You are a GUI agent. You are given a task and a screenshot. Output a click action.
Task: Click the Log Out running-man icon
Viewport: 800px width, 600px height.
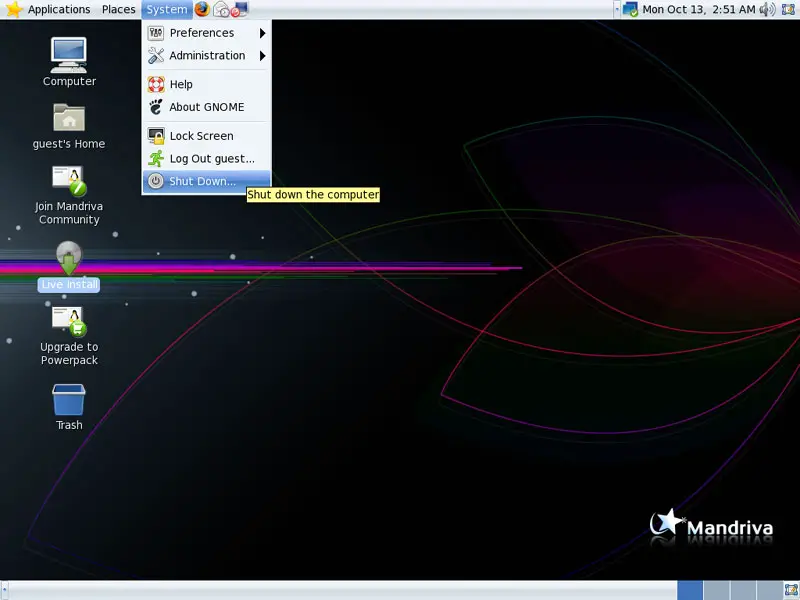click(x=156, y=158)
